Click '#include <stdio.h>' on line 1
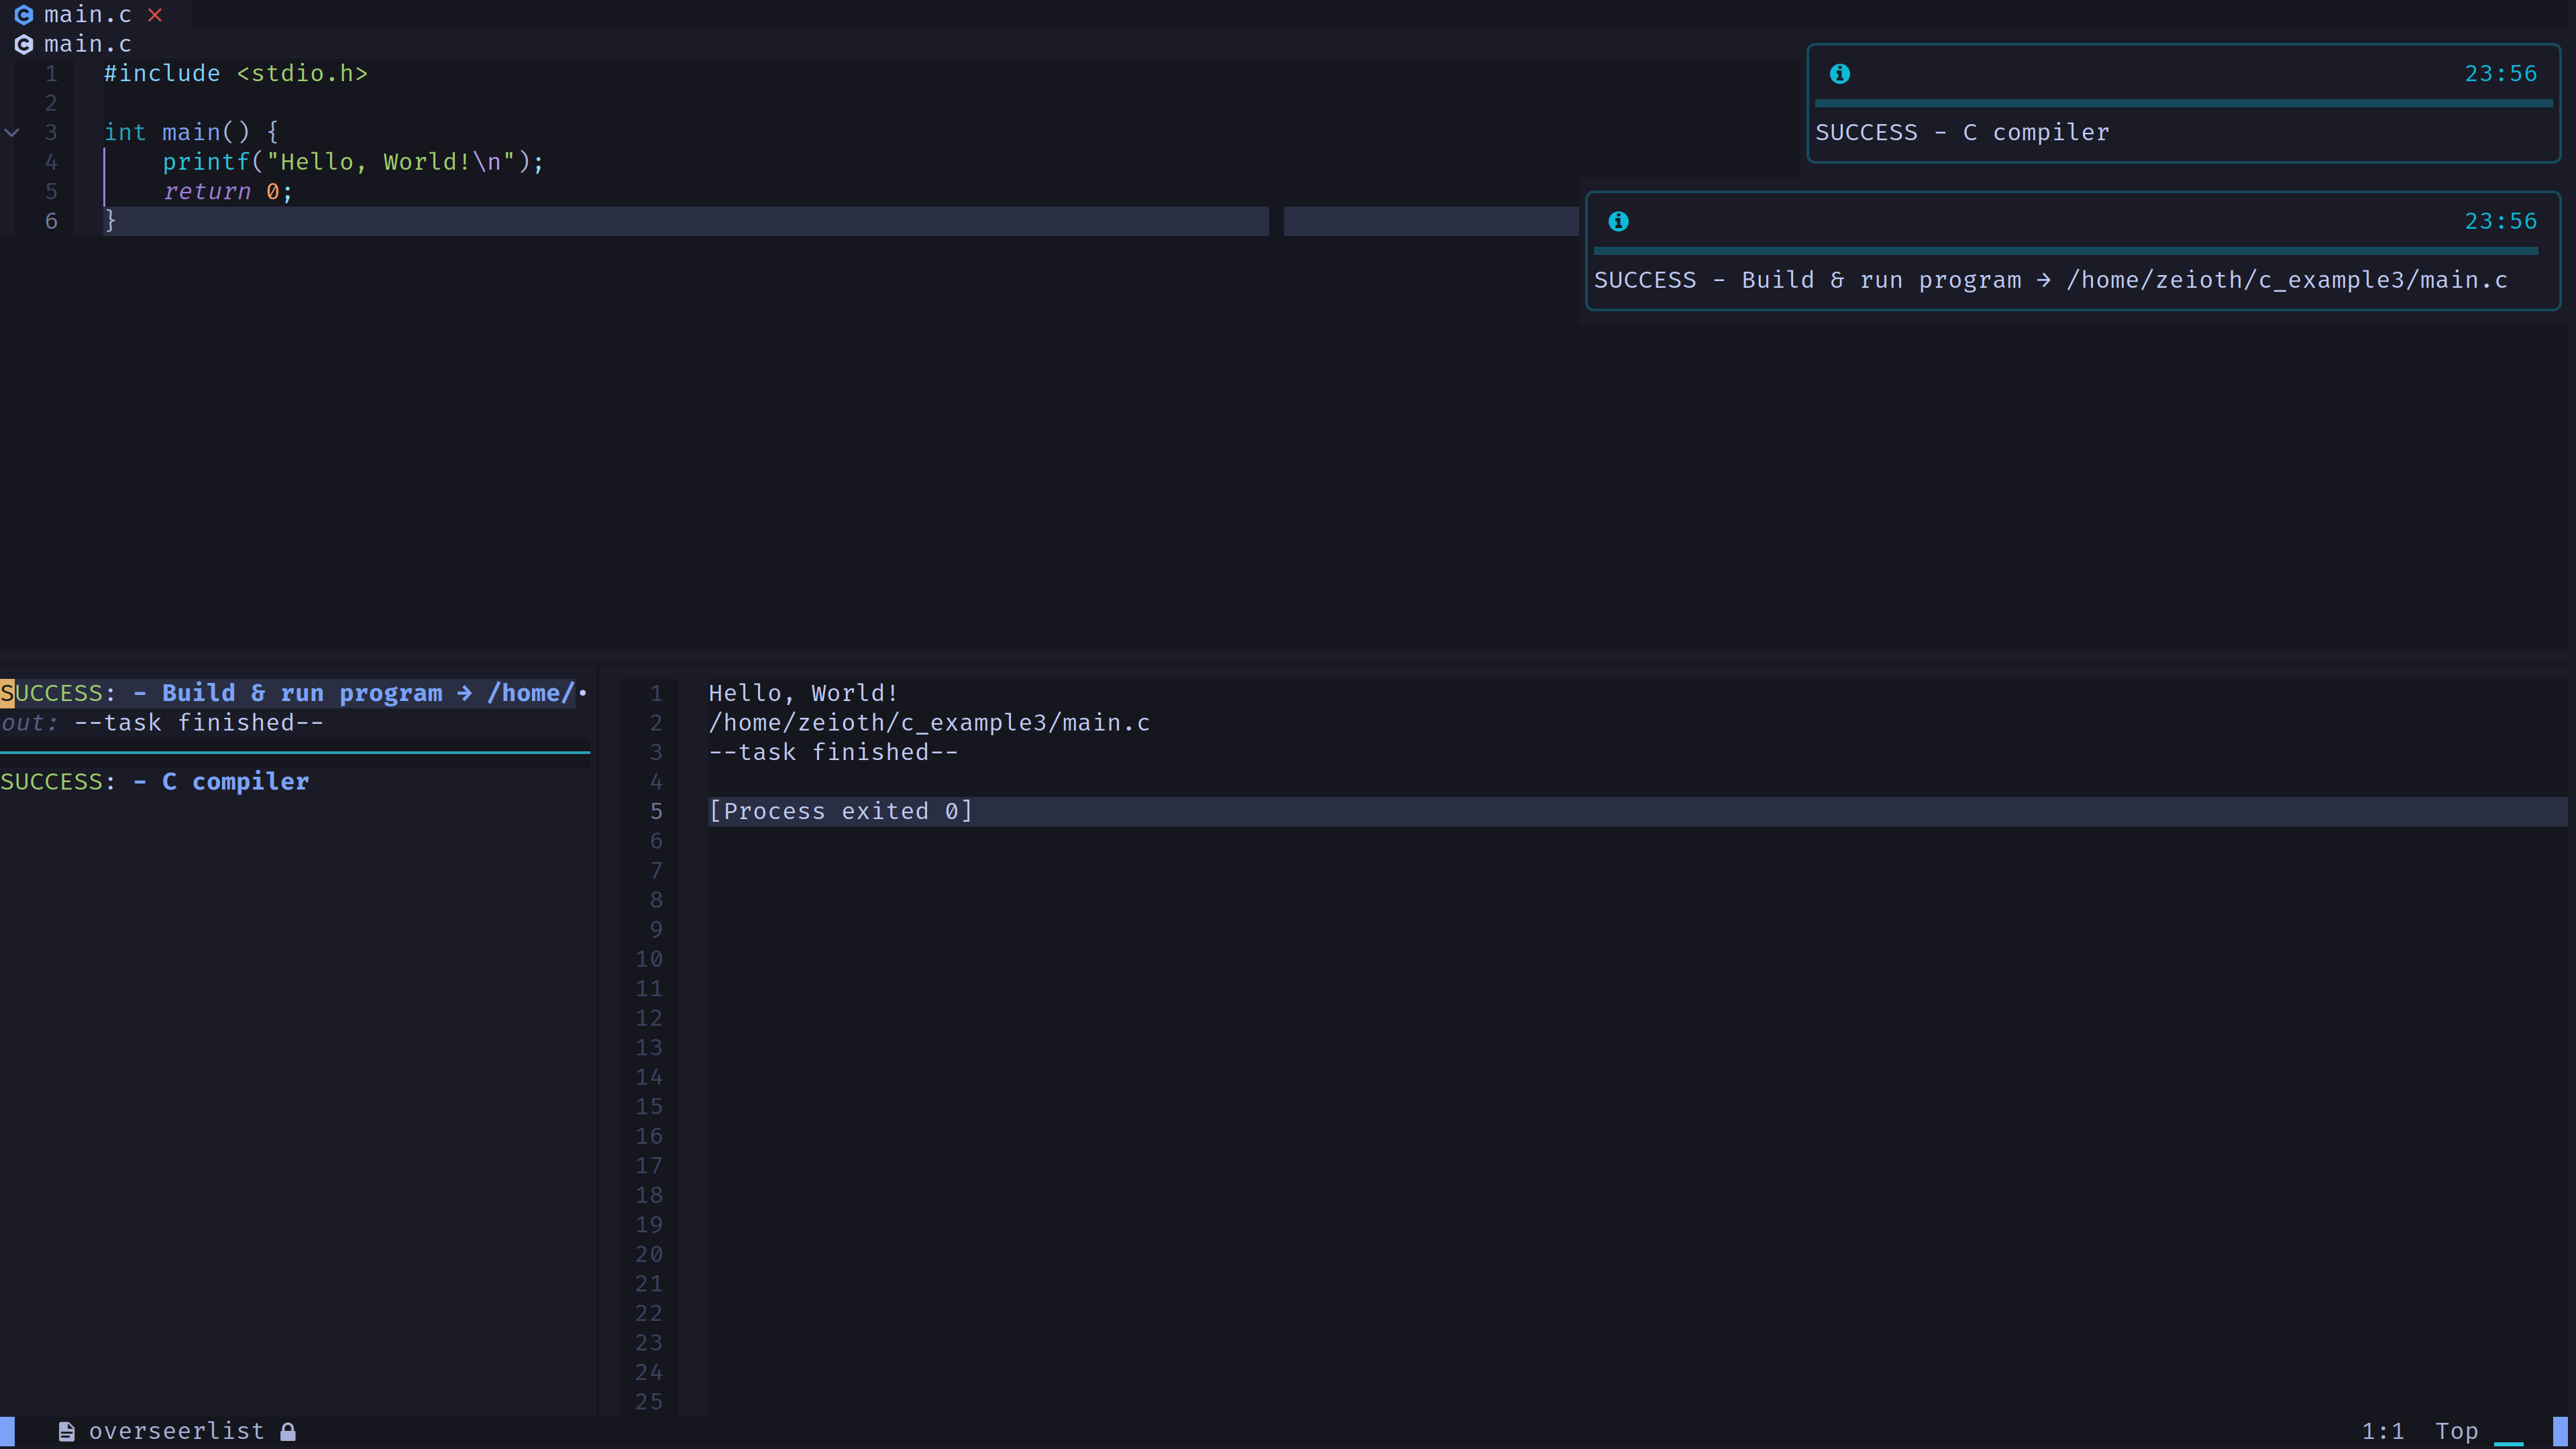 (x=236, y=74)
